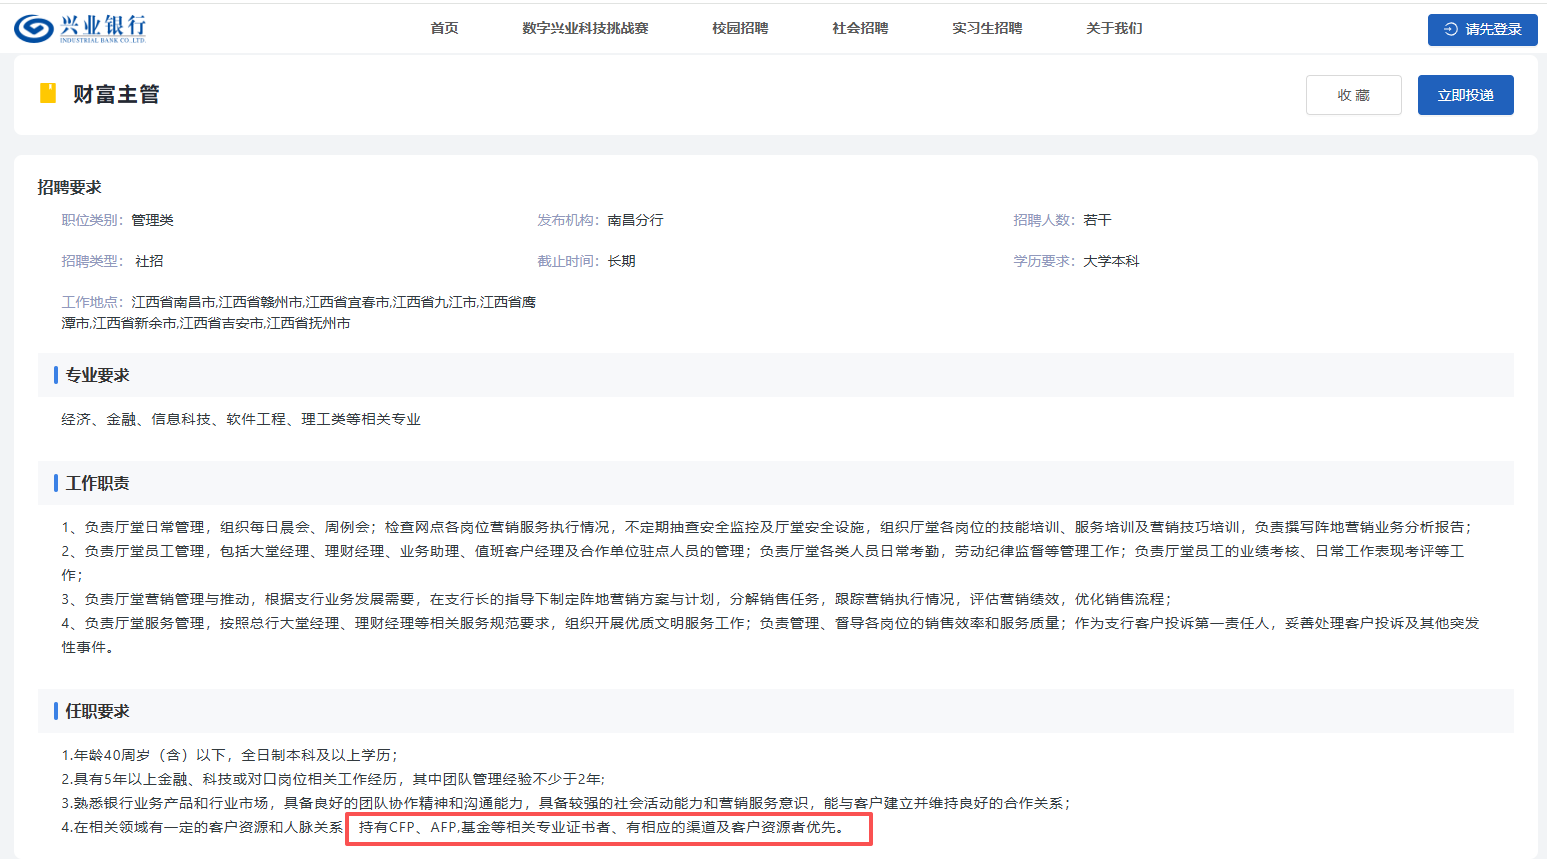Click the 工作职责 section header
1547x859 pixels.
pos(97,483)
